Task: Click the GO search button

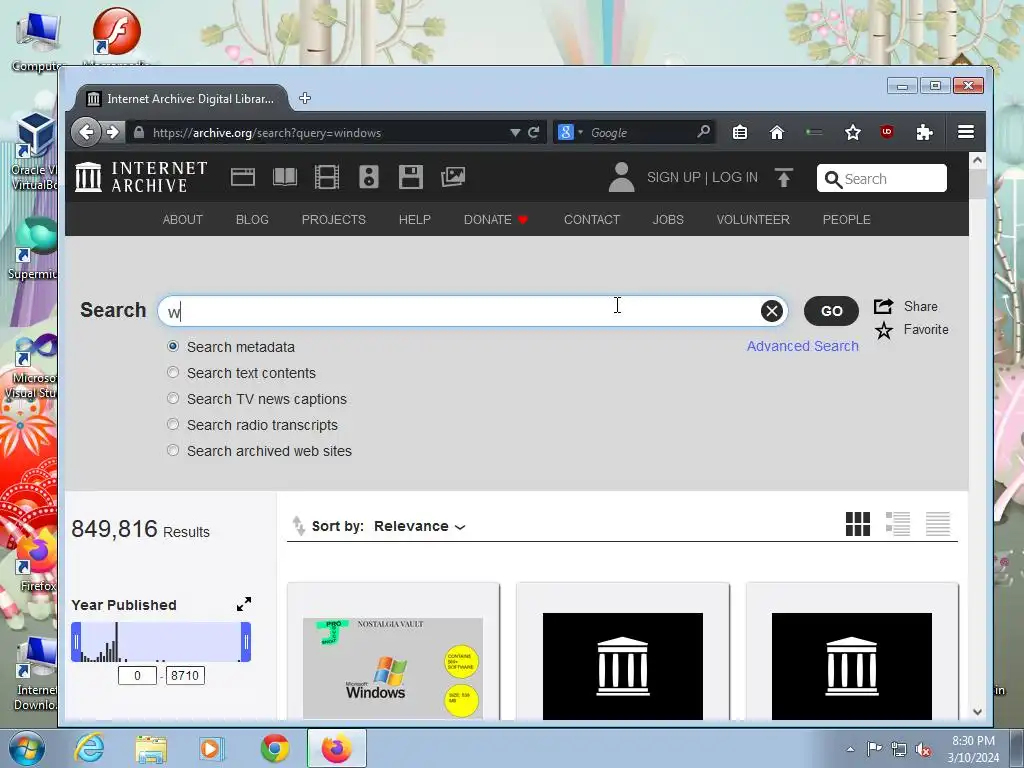Action: point(831,311)
